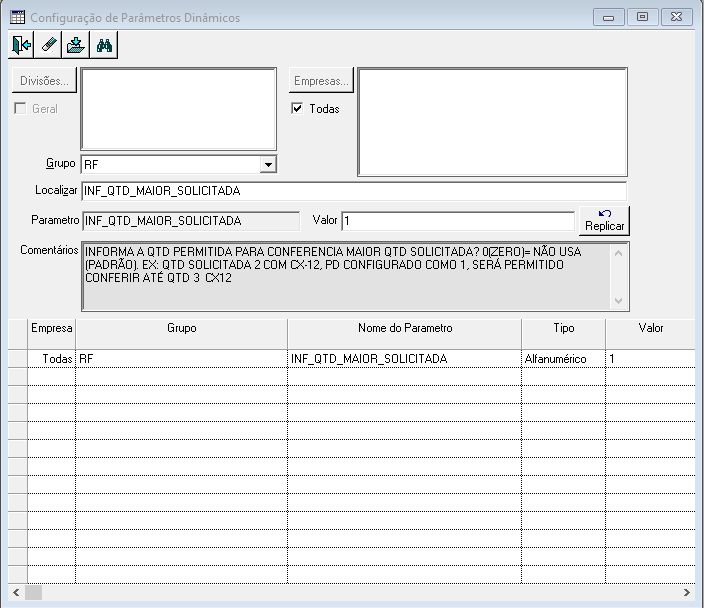This screenshot has height=608, width=704.
Task: Click the Replicar button
Action: pos(604,220)
